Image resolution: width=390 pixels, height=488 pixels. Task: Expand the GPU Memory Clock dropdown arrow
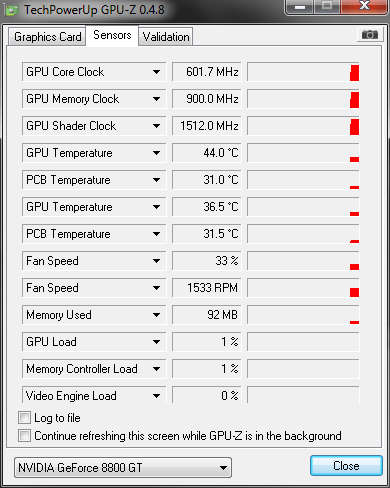pos(156,99)
